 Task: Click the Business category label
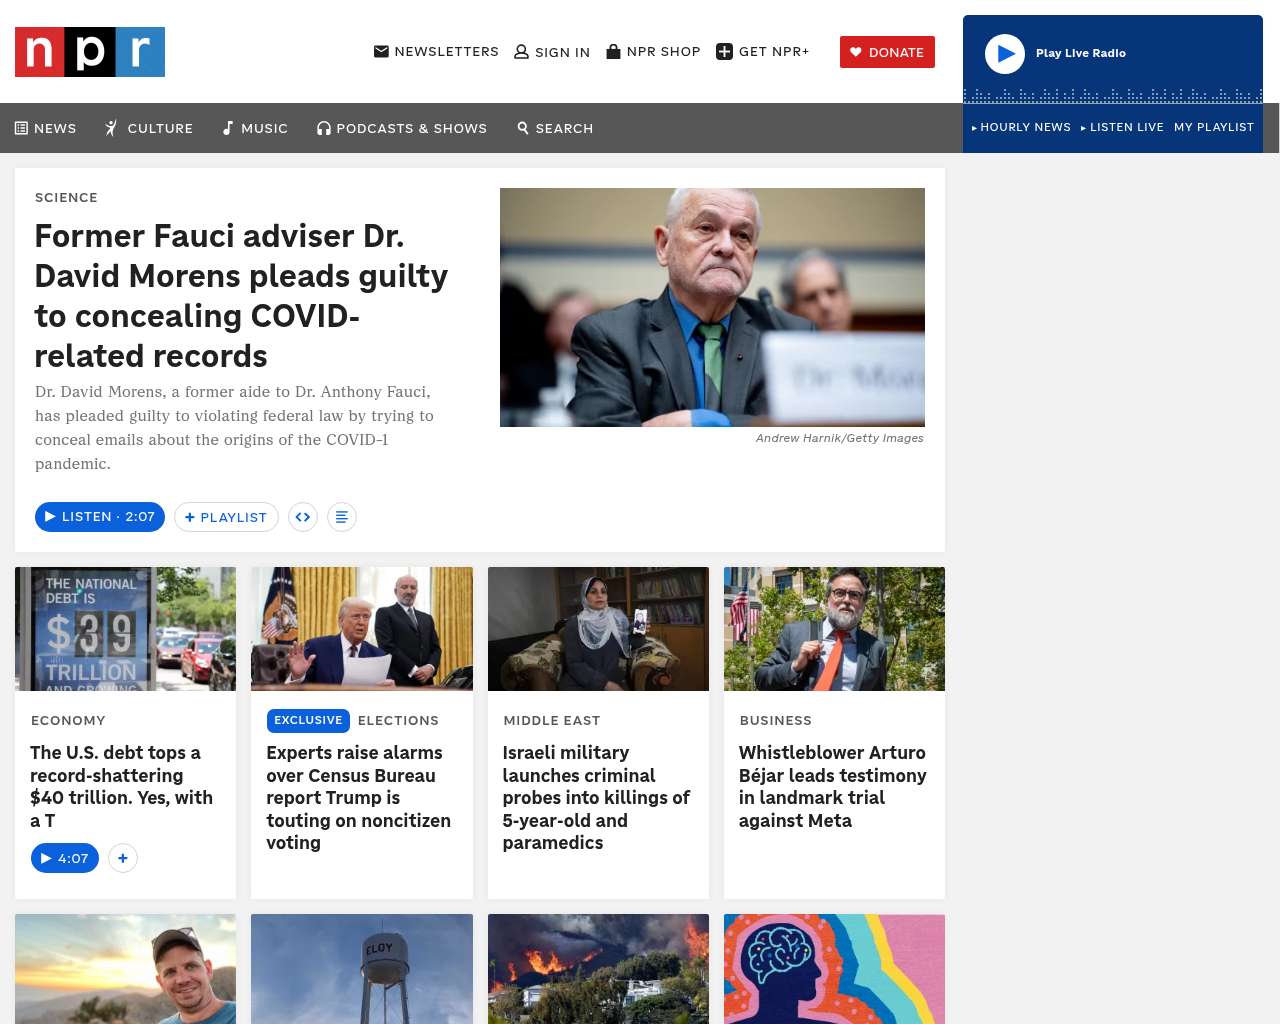[x=776, y=720]
